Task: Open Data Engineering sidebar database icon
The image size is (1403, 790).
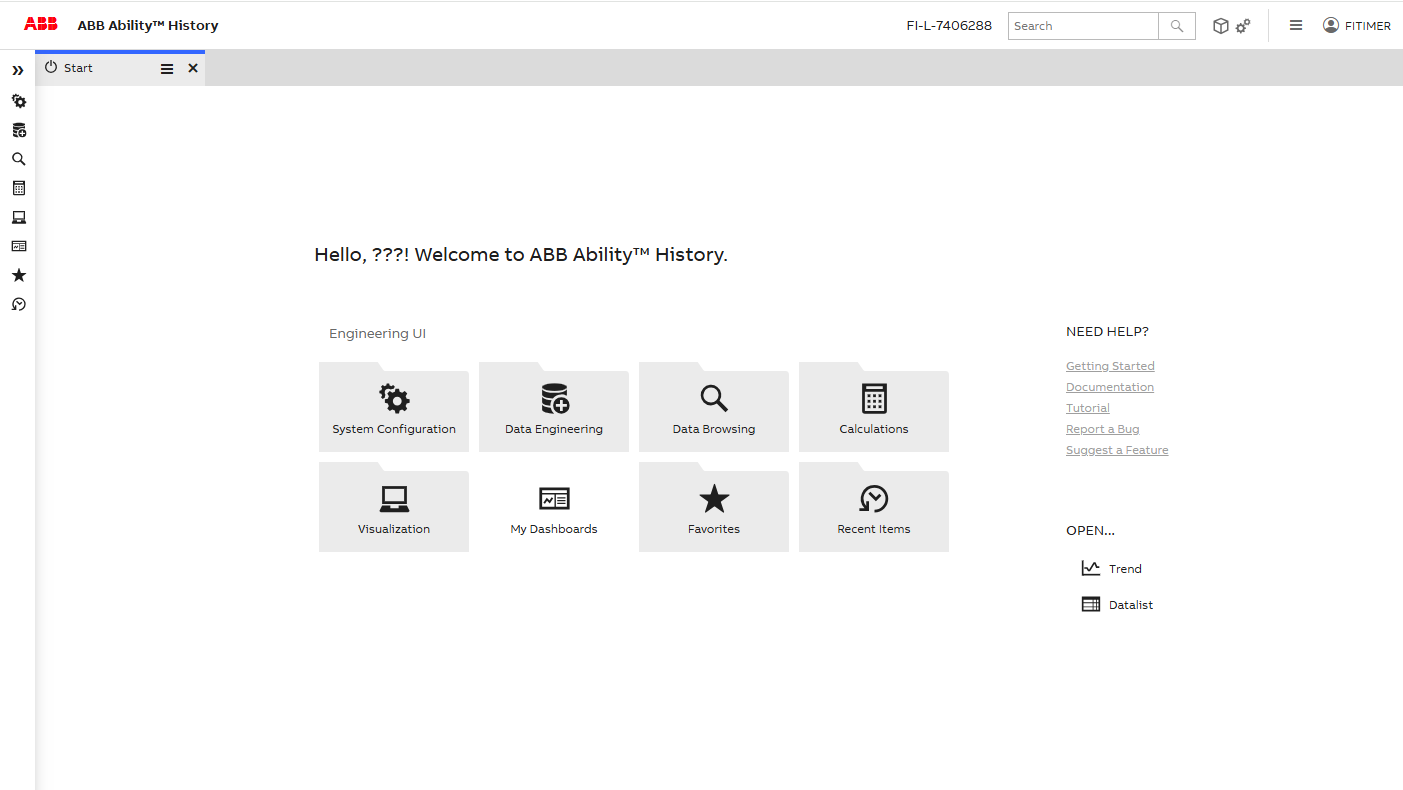Action: (x=18, y=130)
